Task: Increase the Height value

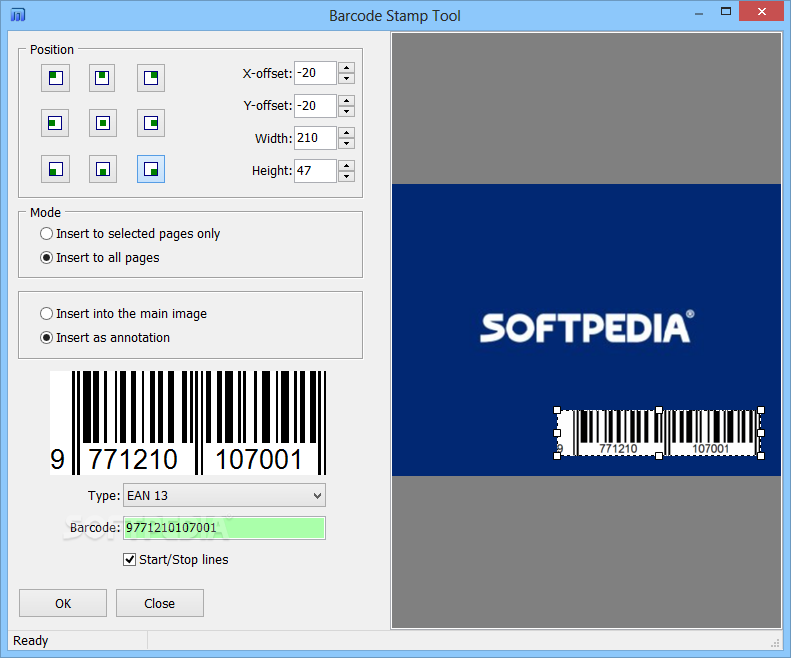Action: (x=346, y=166)
